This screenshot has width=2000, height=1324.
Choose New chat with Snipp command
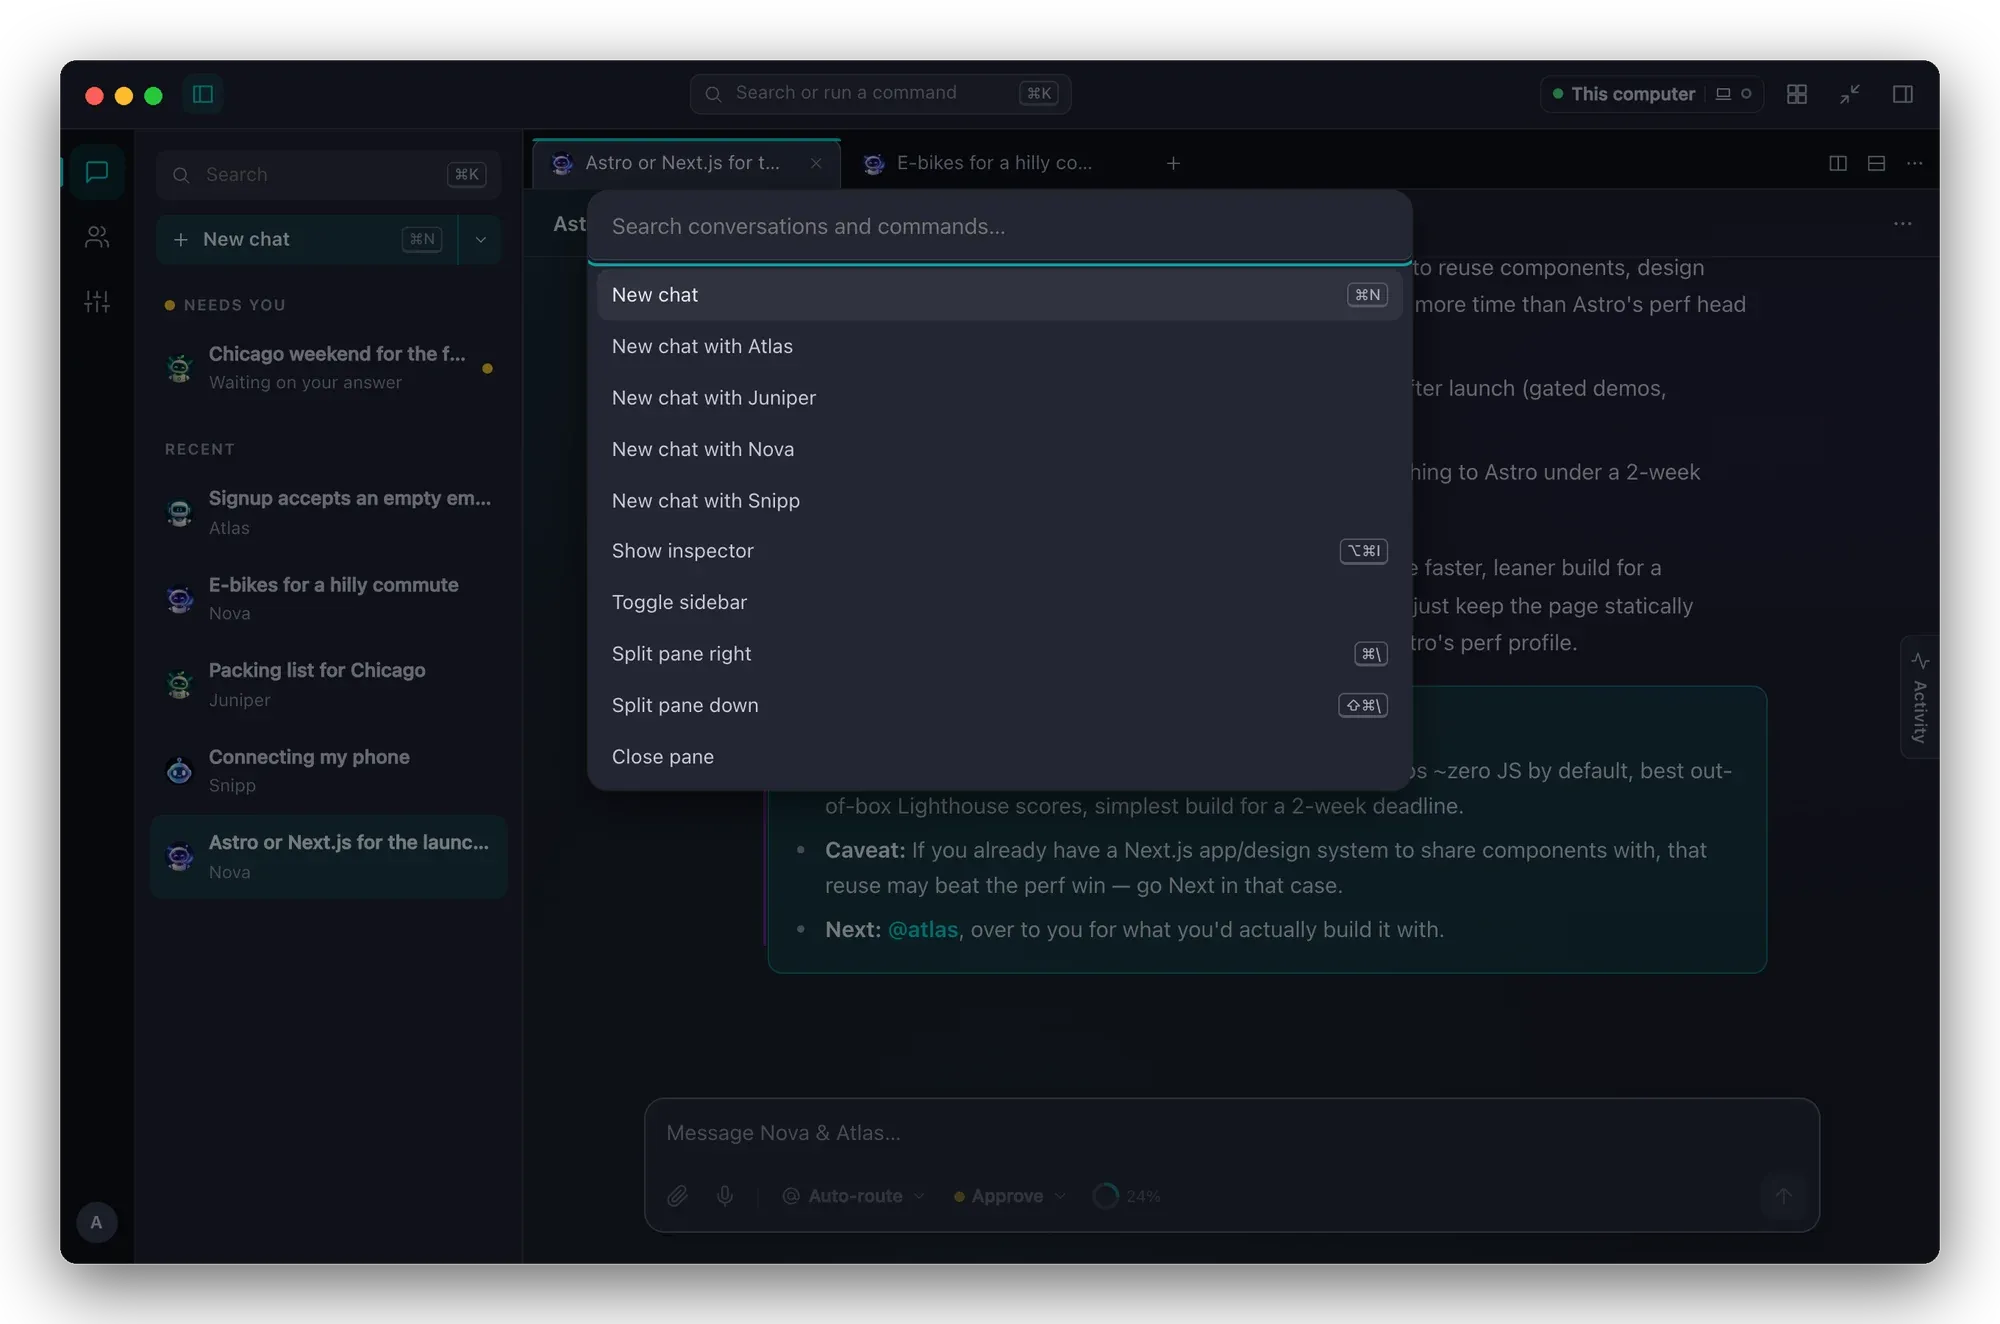tap(999, 500)
